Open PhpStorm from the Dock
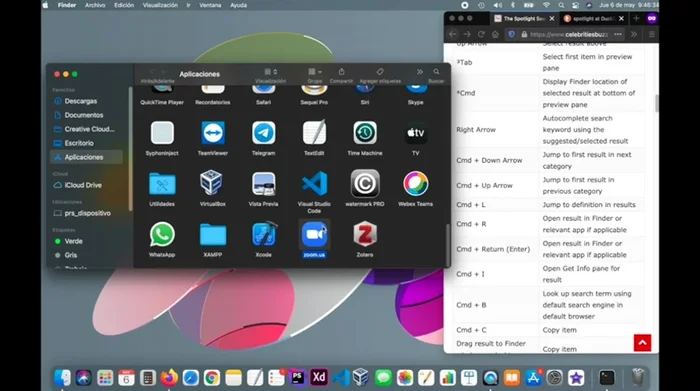 tap(297, 378)
